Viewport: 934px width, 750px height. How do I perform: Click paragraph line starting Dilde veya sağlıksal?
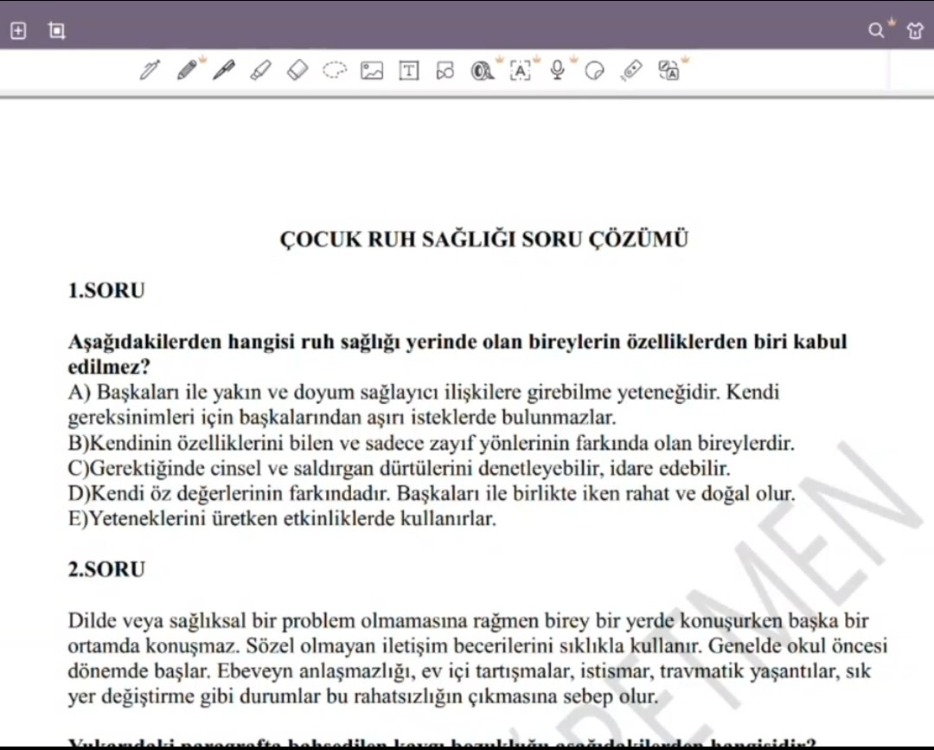468,621
